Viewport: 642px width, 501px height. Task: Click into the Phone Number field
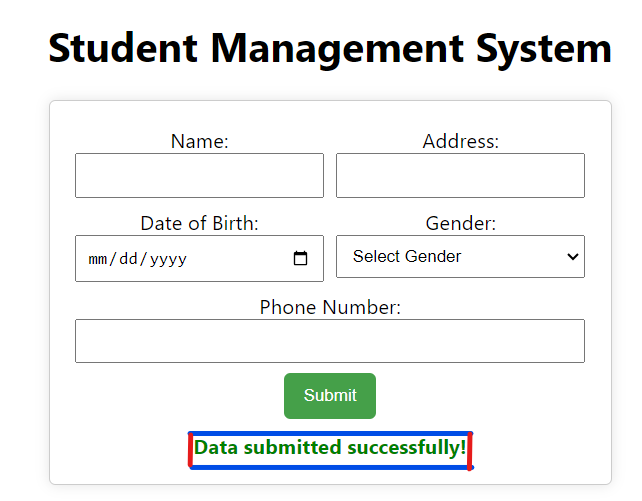329,341
